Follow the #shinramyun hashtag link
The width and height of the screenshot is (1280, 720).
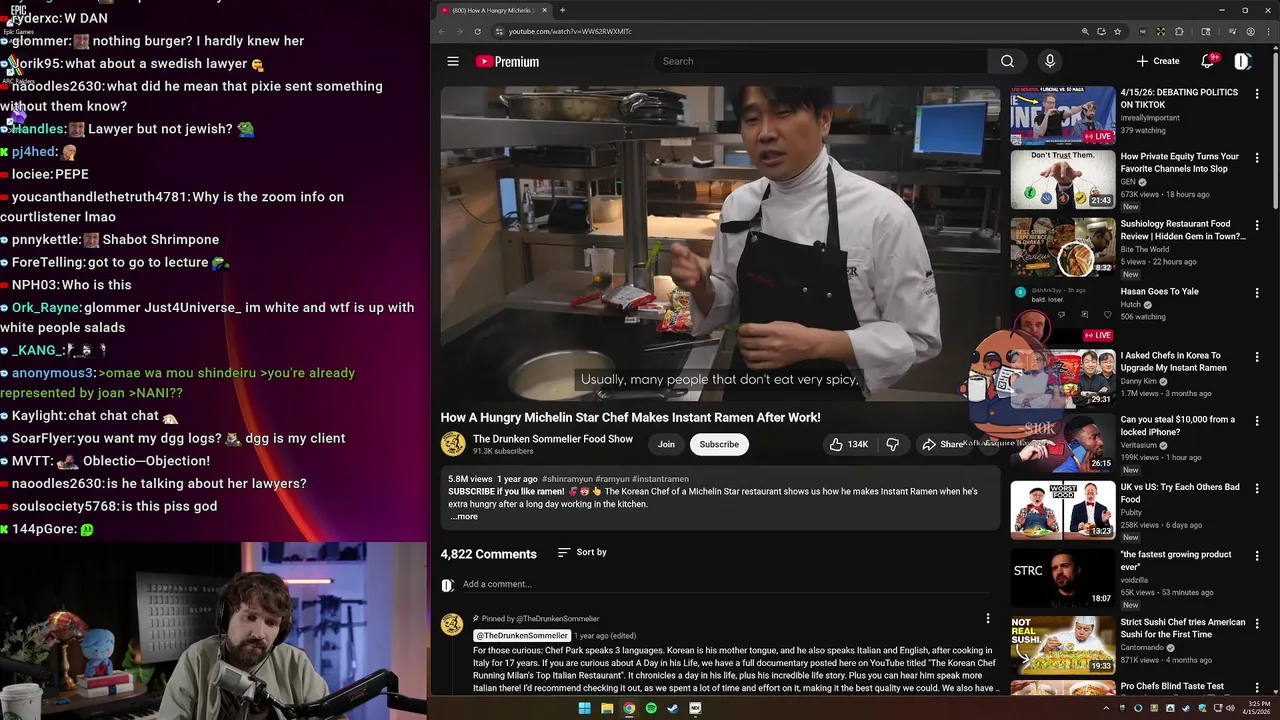568,479
